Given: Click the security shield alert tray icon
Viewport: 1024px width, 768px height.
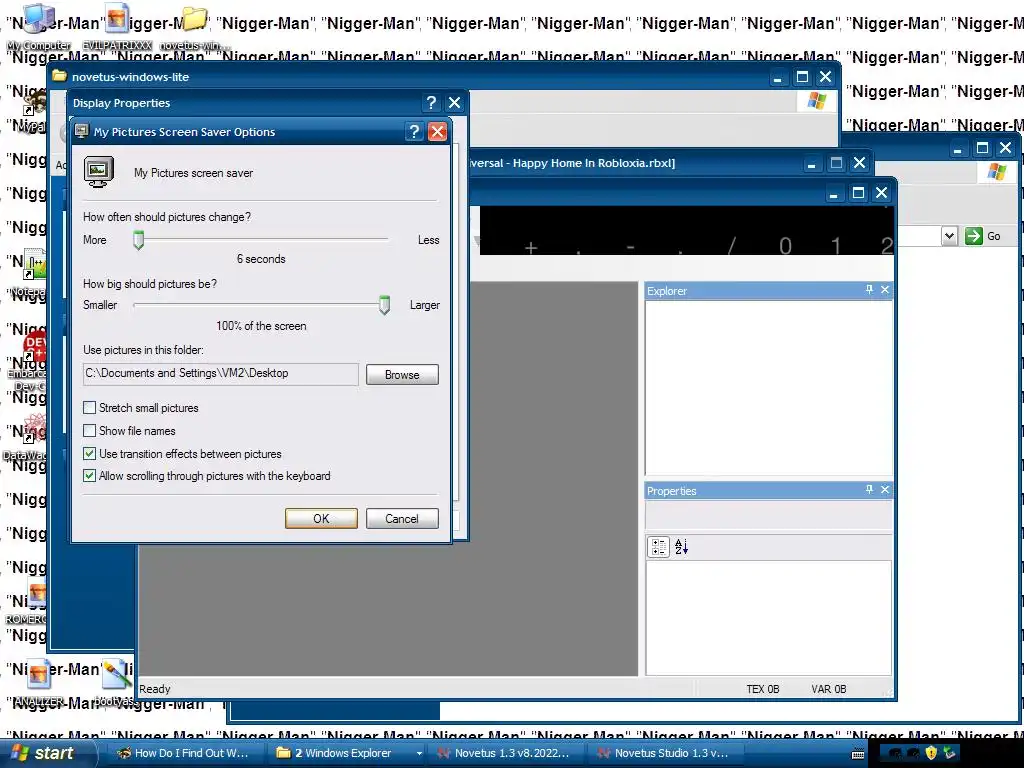Looking at the screenshot, I should [x=931, y=753].
